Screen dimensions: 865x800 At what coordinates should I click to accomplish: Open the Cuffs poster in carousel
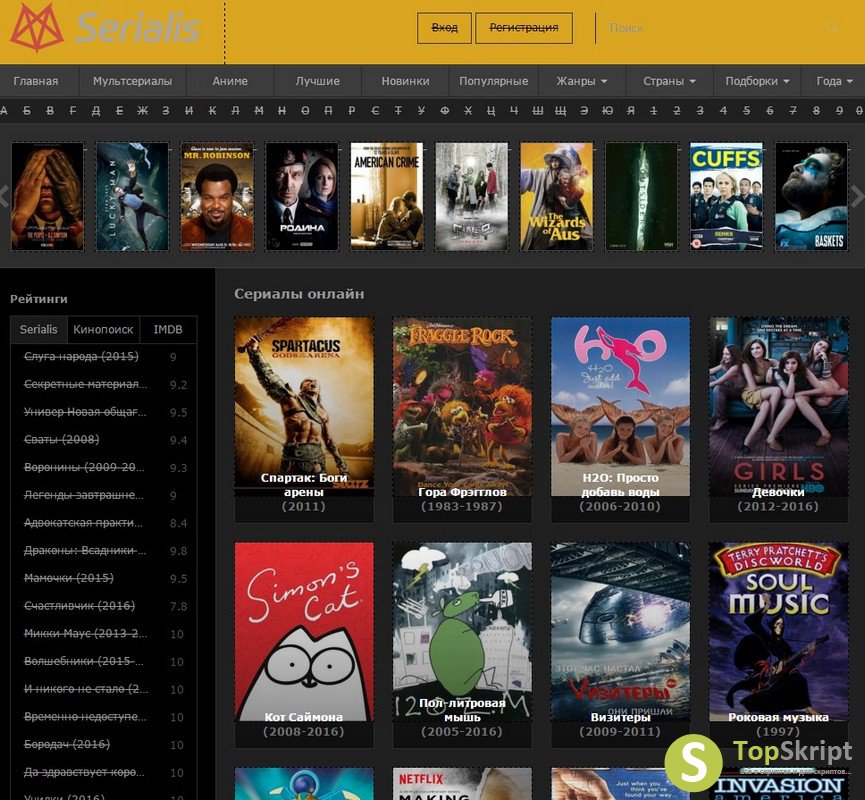coord(726,196)
